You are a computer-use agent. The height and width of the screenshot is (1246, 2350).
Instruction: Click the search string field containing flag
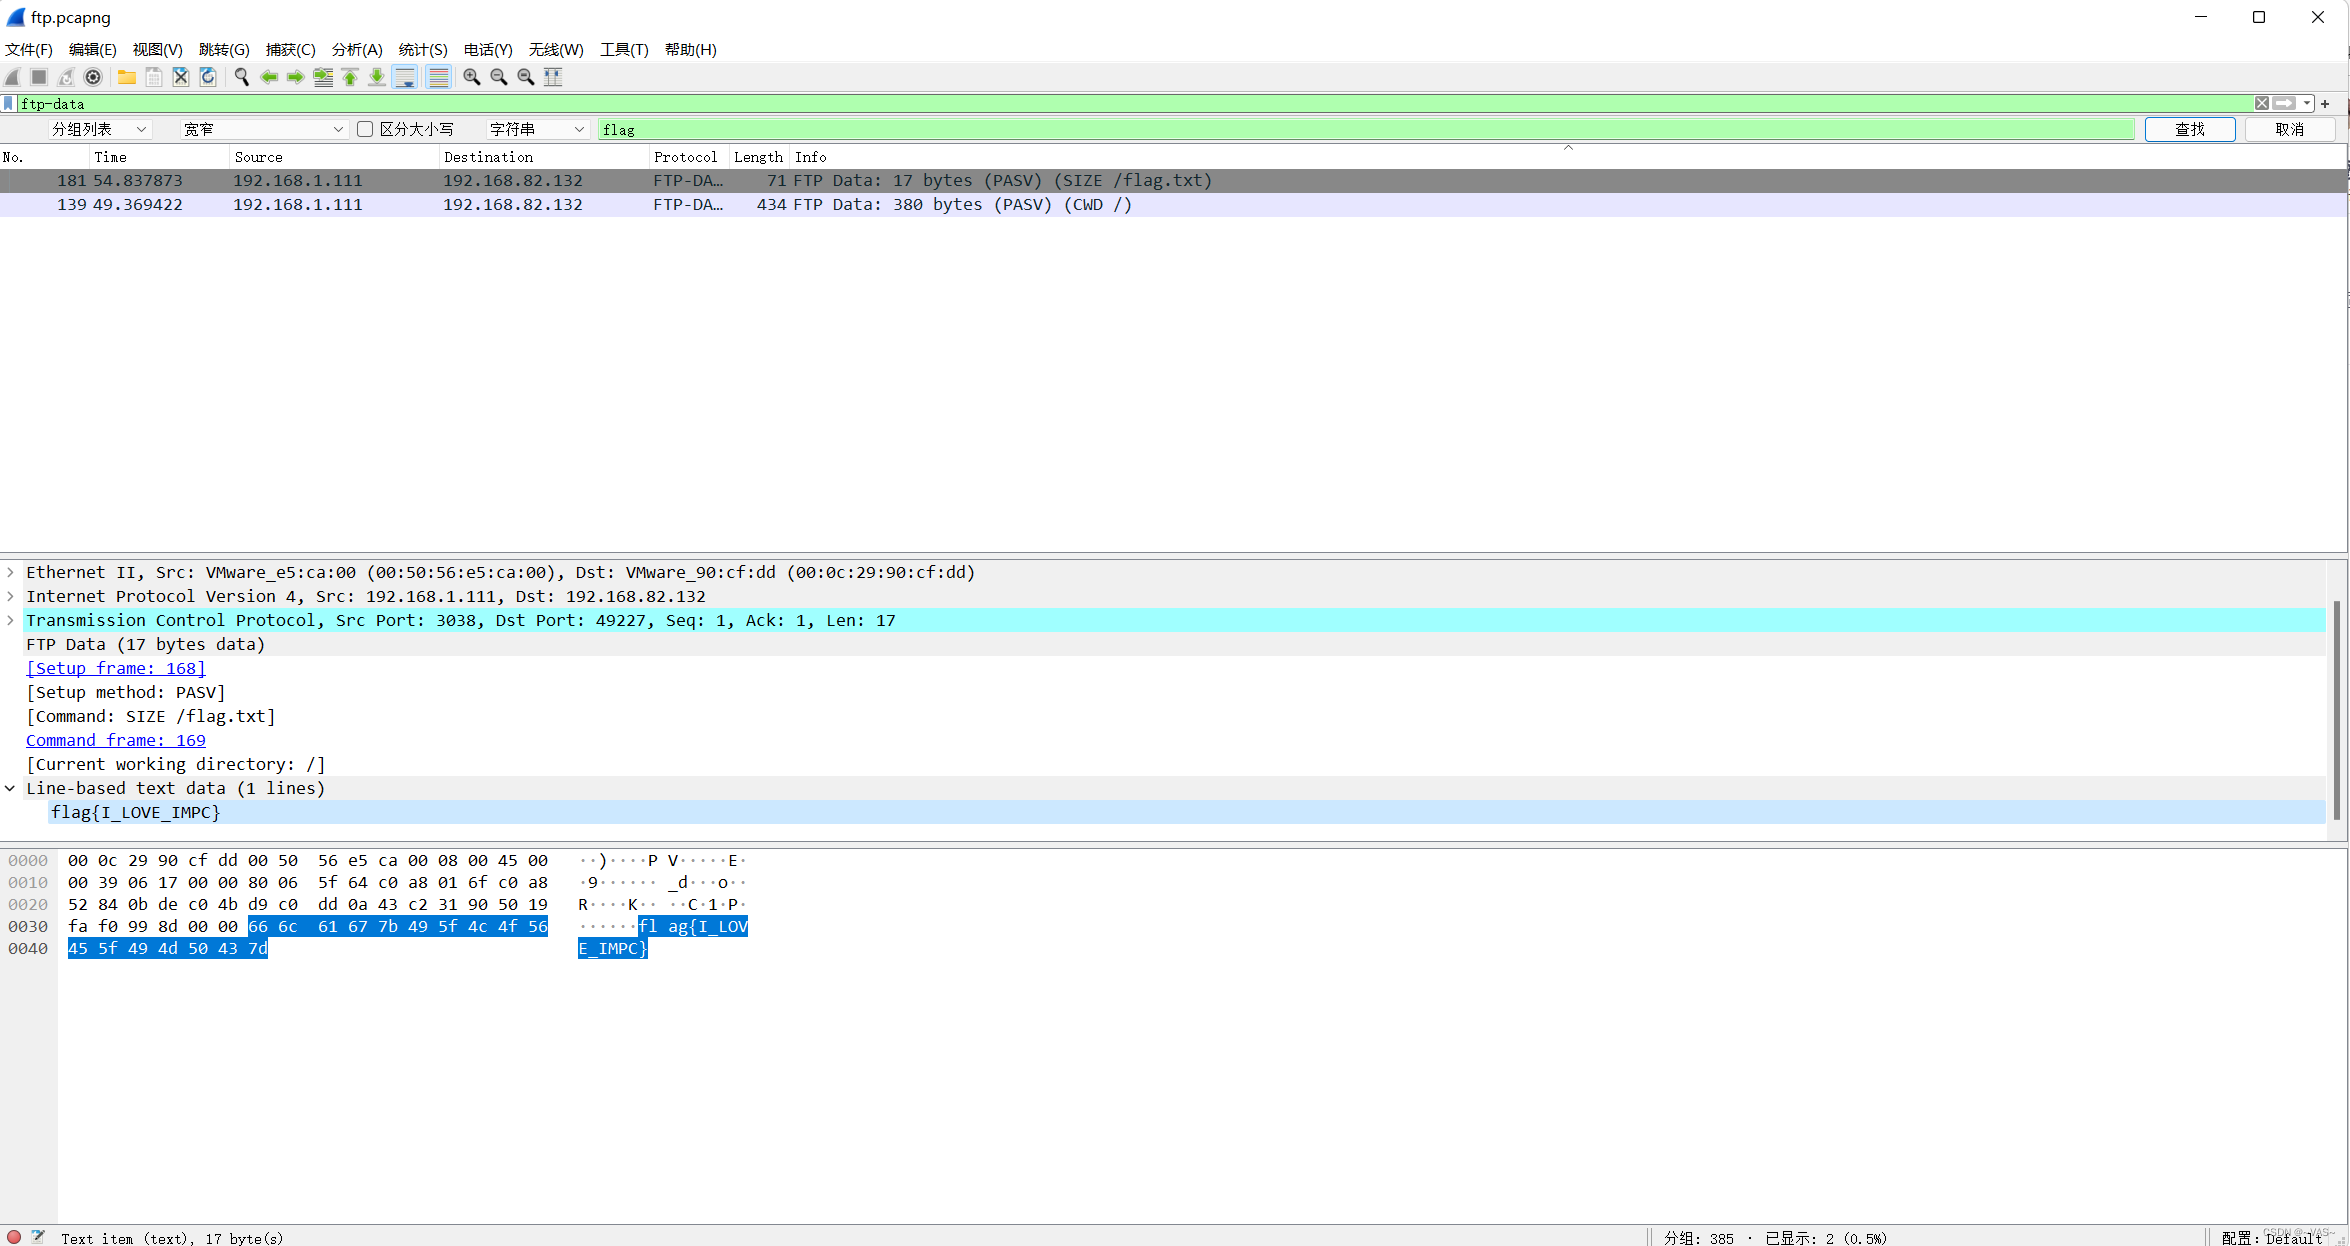point(1366,129)
